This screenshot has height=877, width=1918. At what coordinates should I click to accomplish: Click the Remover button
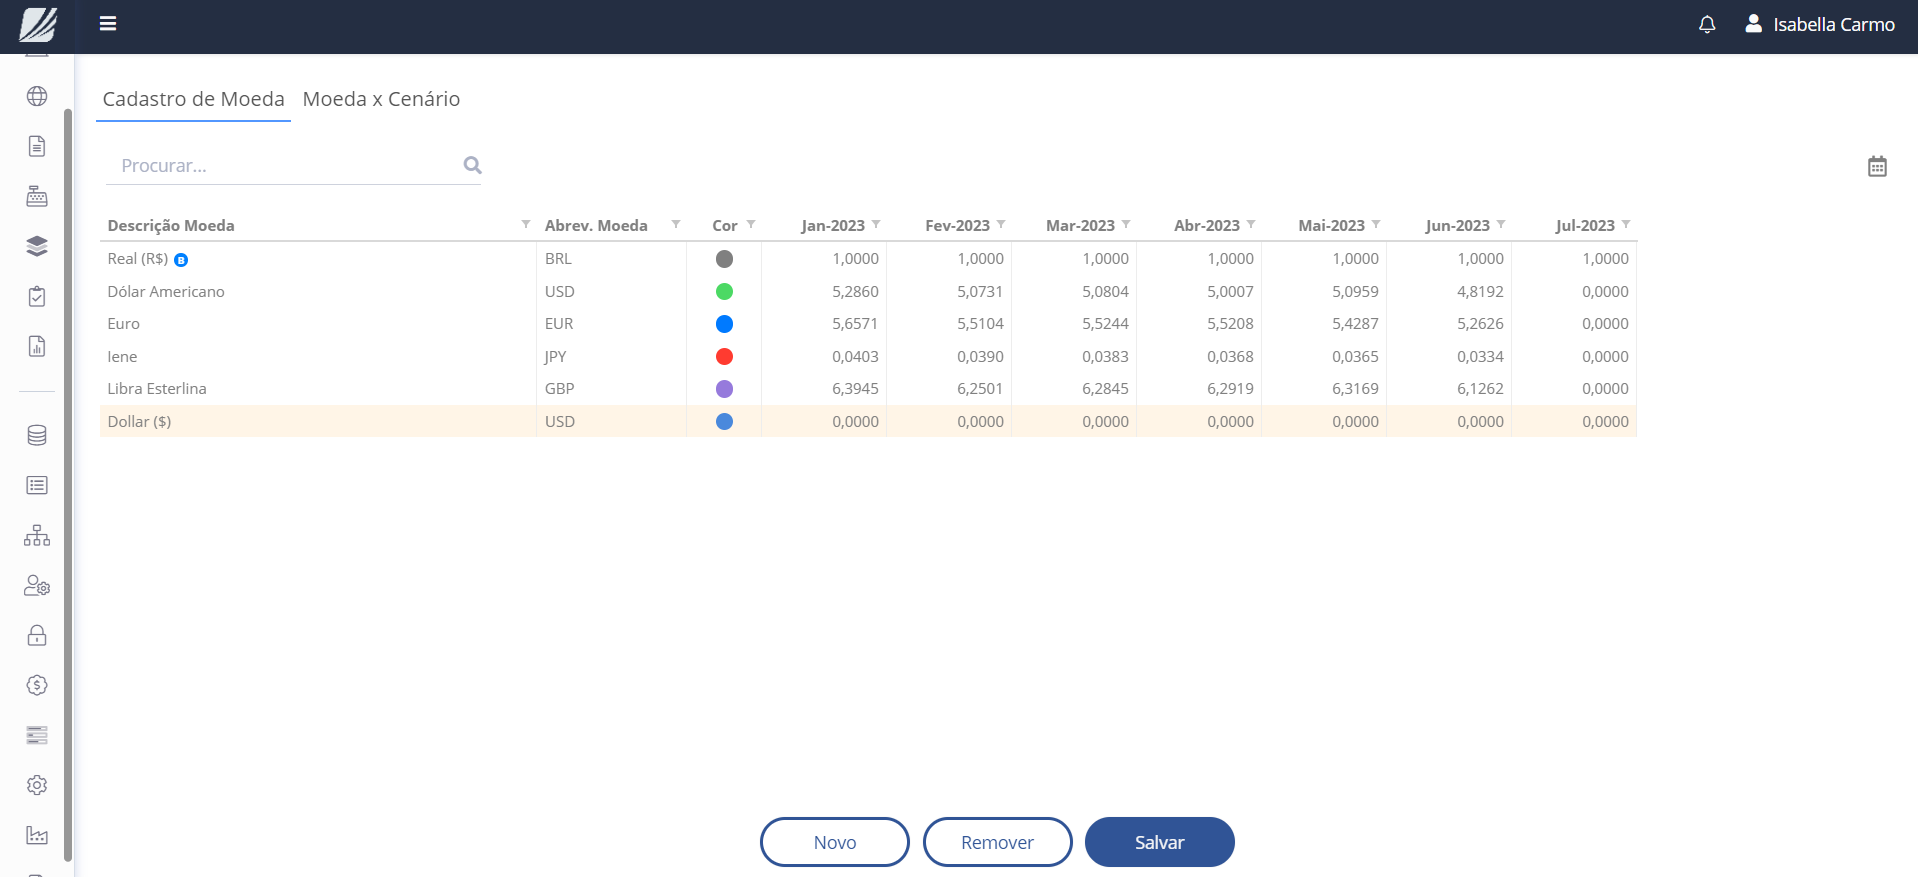tap(997, 842)
